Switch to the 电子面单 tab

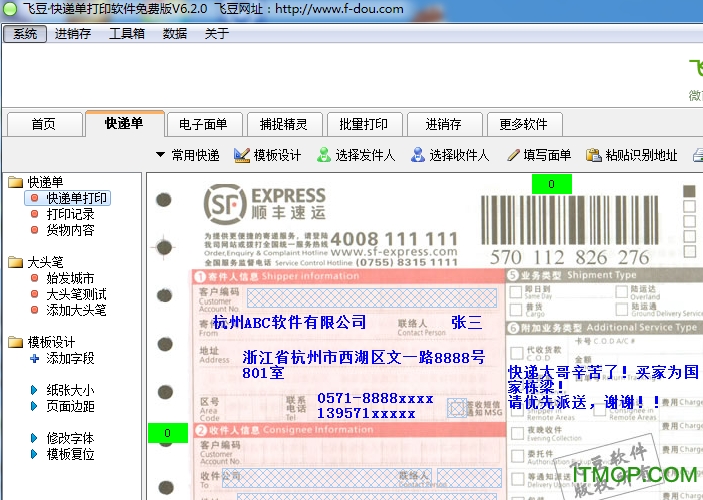point(204,124)
